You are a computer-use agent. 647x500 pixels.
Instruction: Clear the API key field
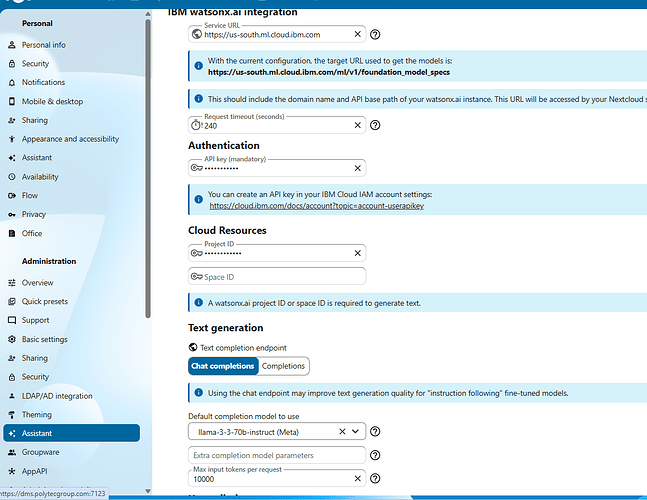tap(357, 168)
